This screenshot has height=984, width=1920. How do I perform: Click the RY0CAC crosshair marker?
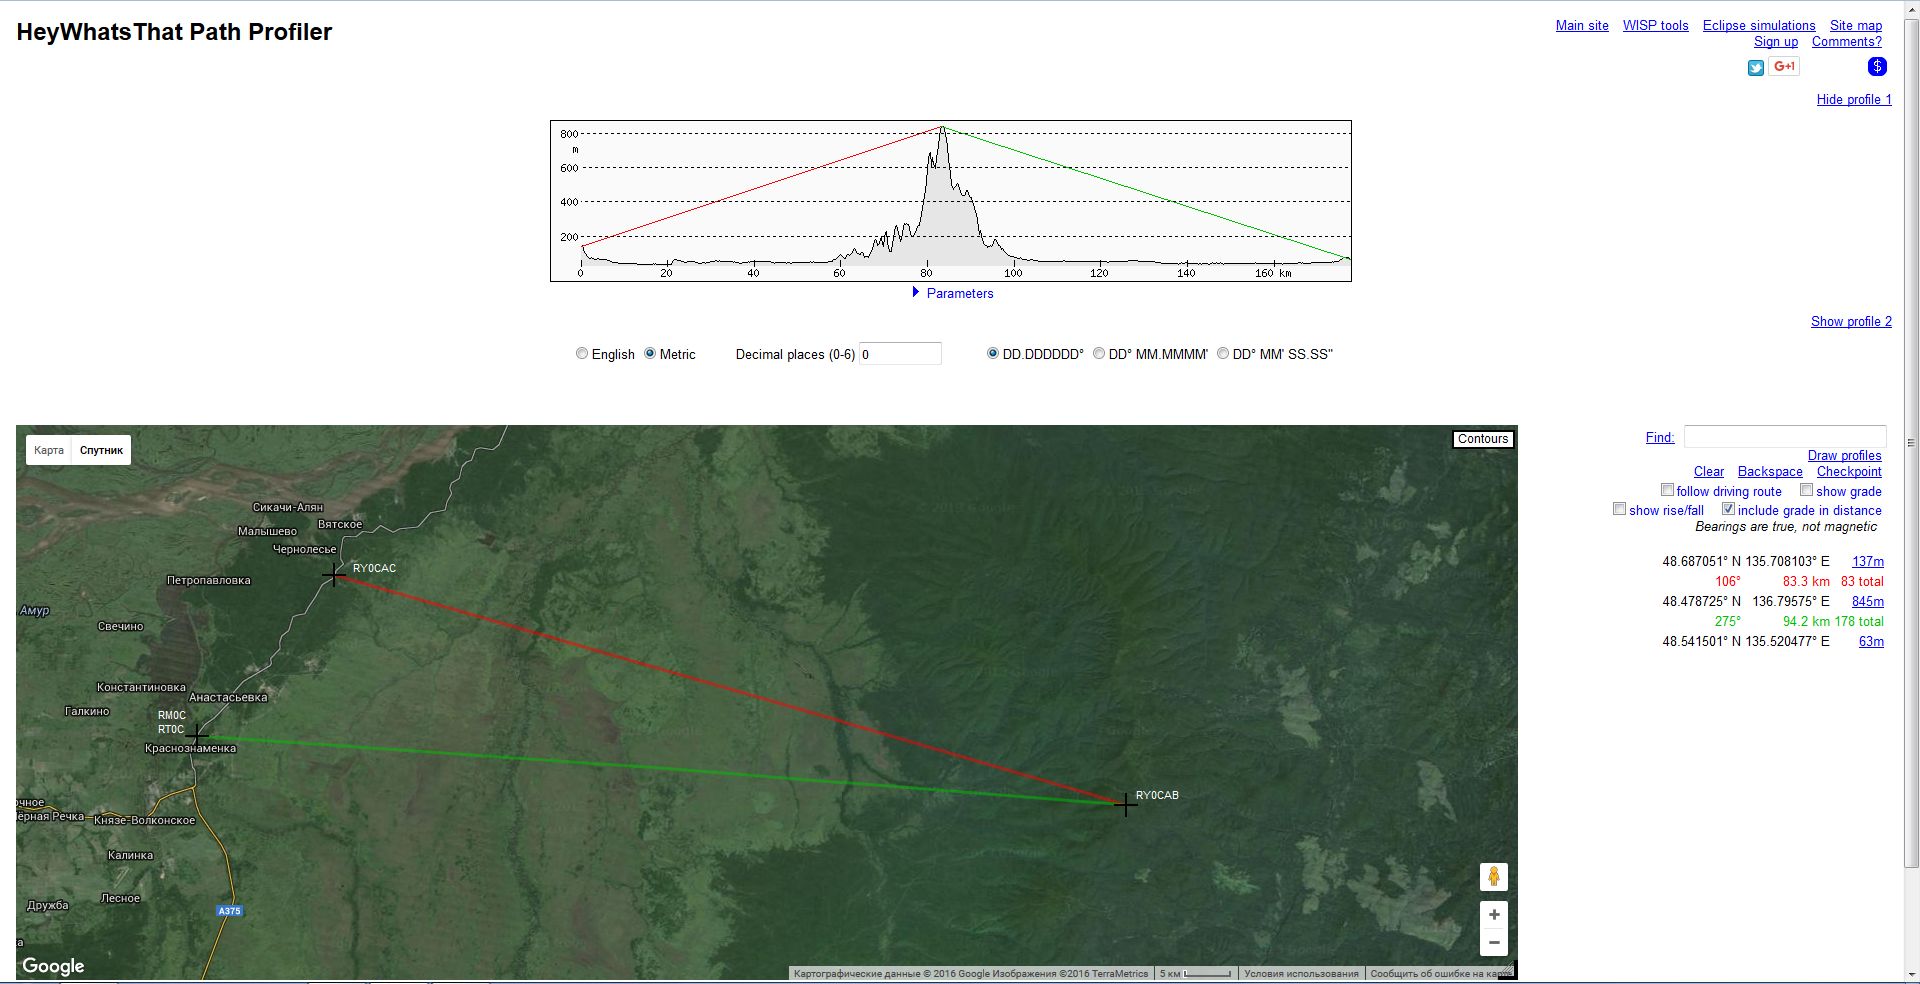(335, 574)
